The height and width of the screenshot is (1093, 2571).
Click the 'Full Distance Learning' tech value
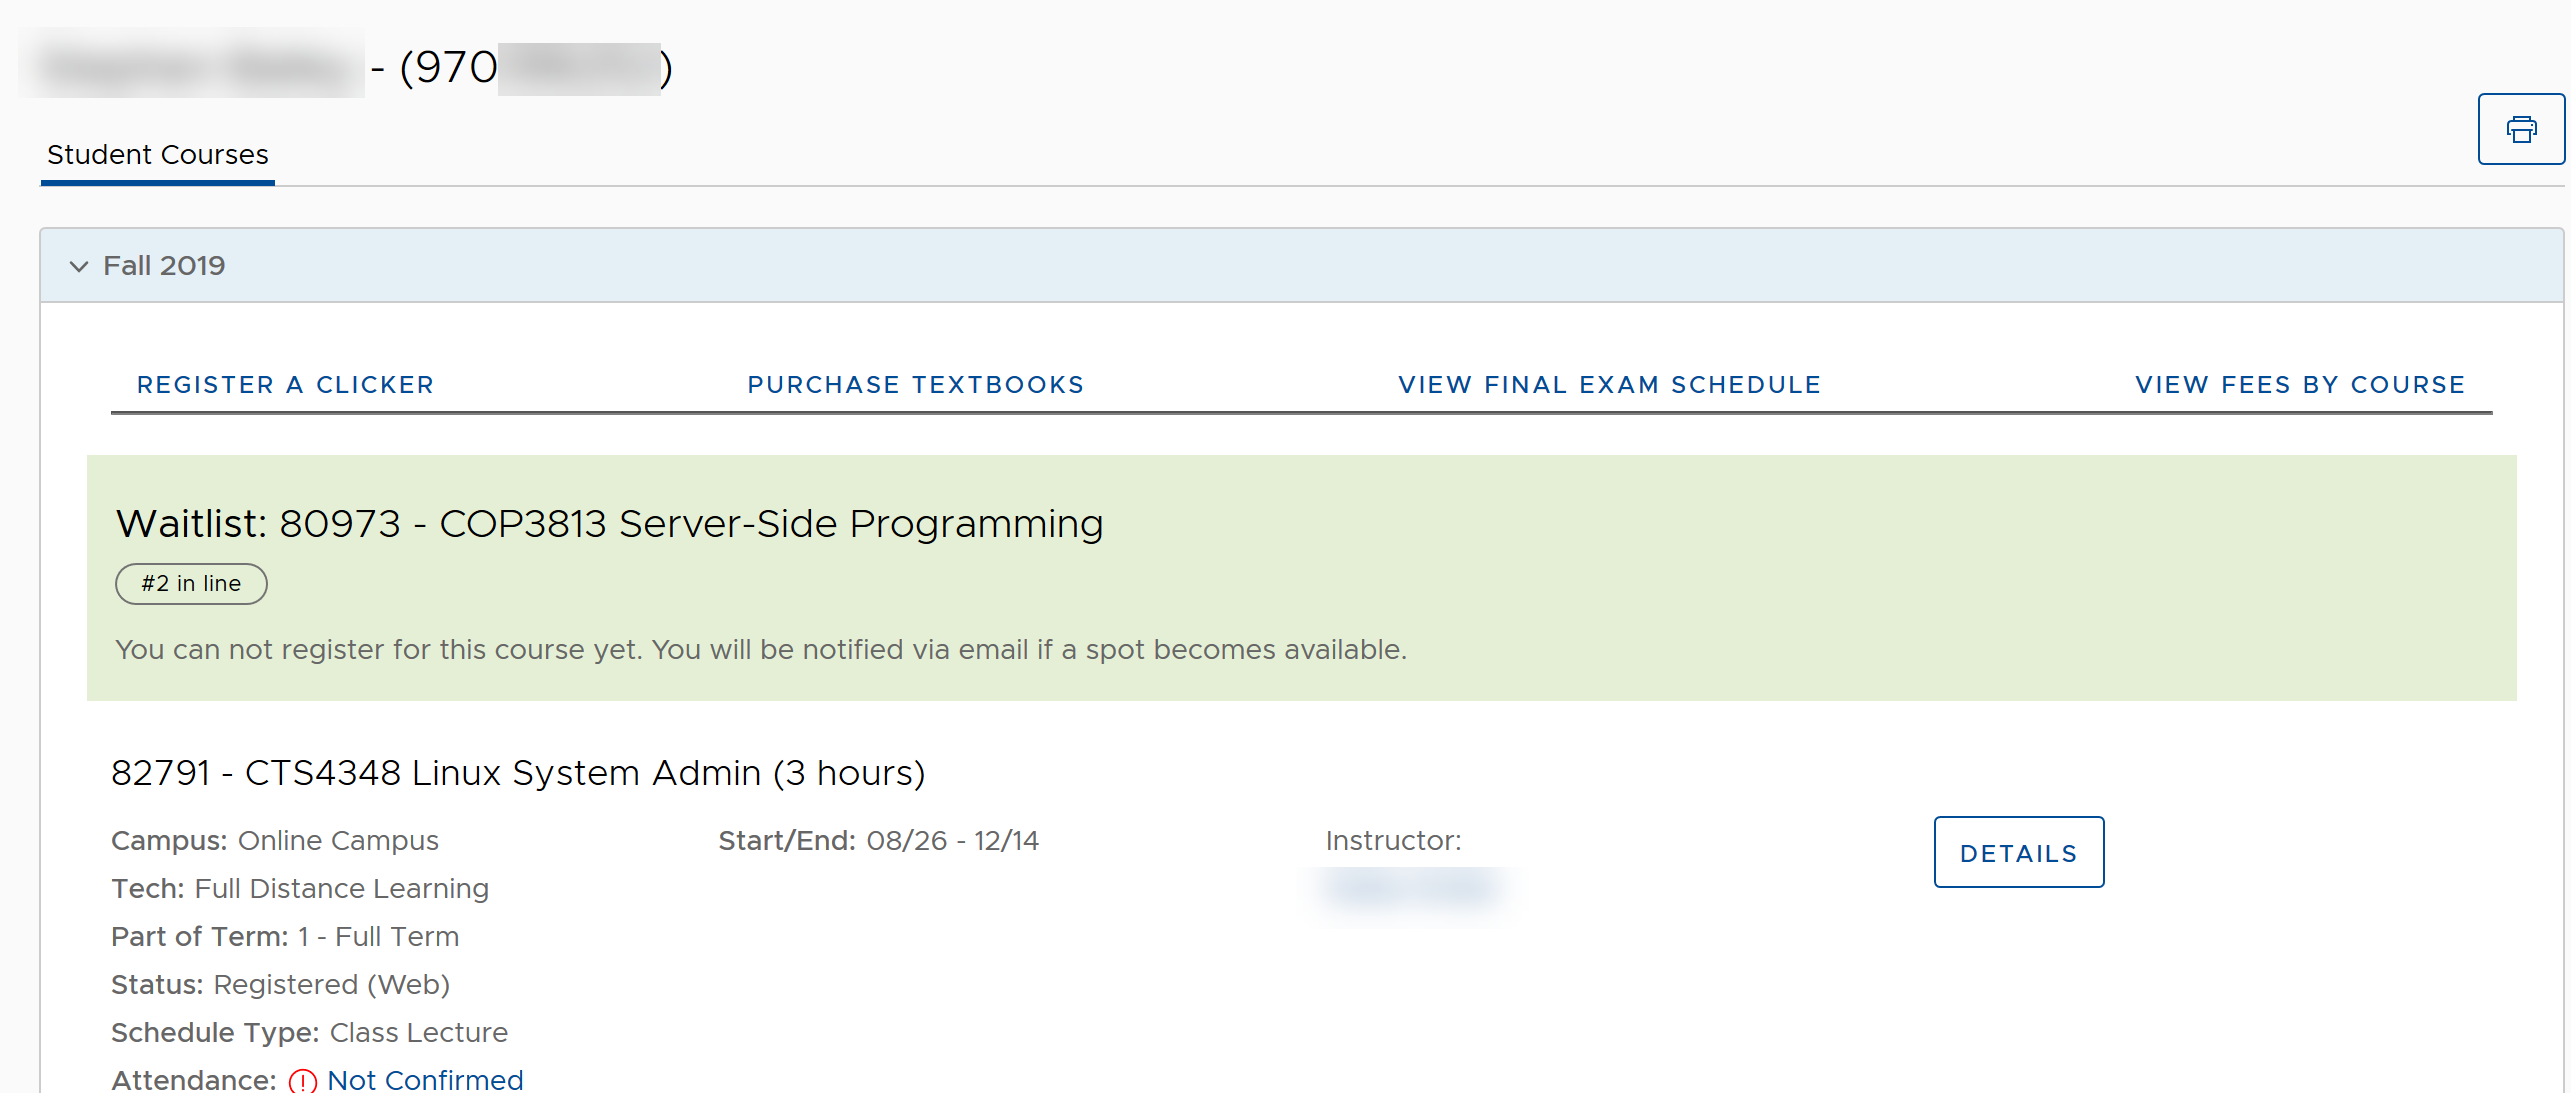(x=342, y=889)
